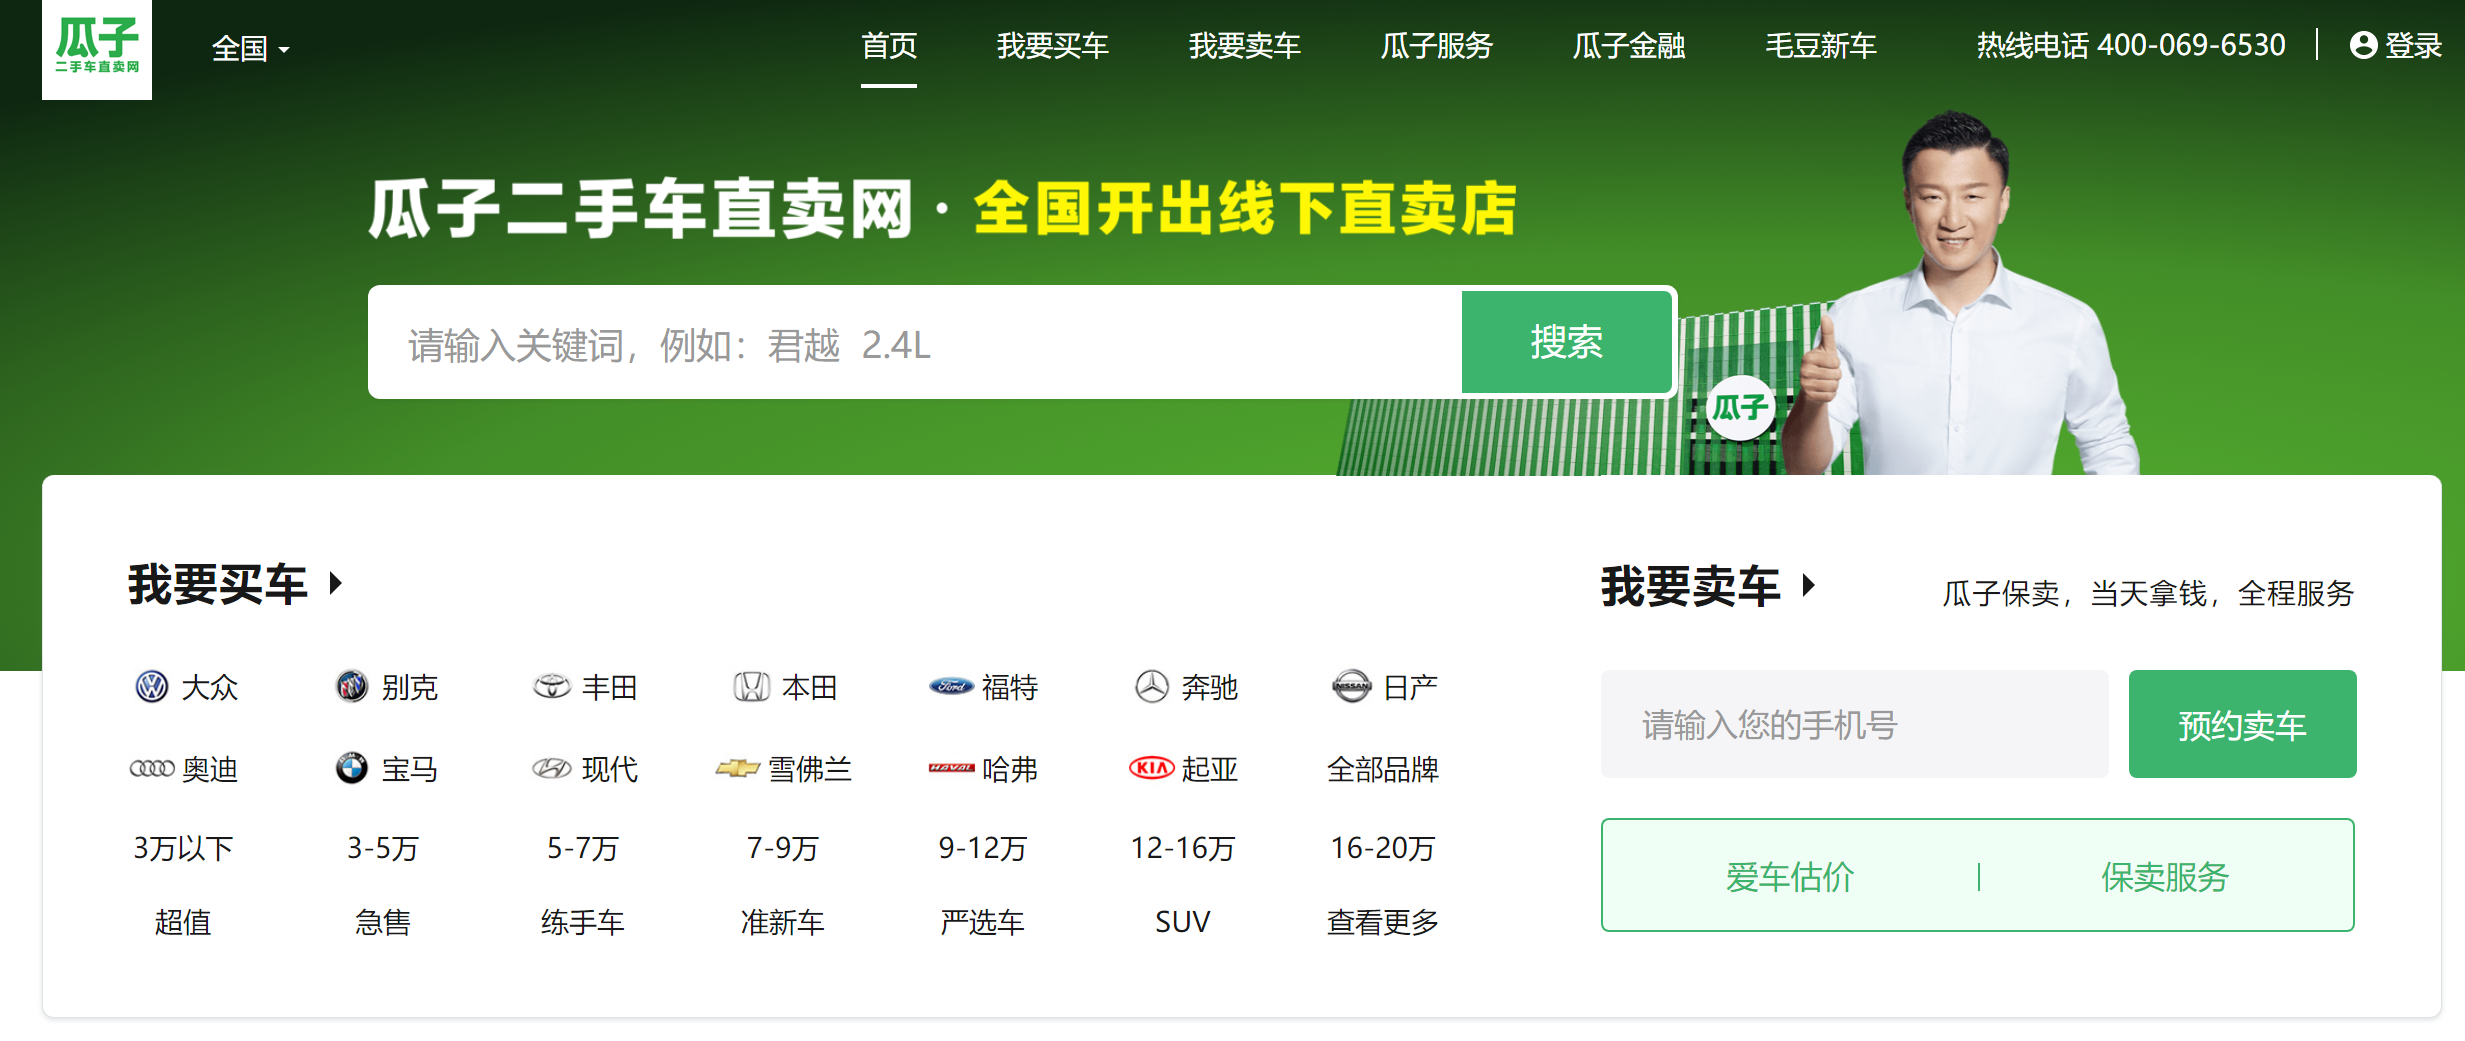The width and height of the screenshot is (2465, 1041).
Task: Select the KIA (起亚) brand logo
Action: [1151, 769]
